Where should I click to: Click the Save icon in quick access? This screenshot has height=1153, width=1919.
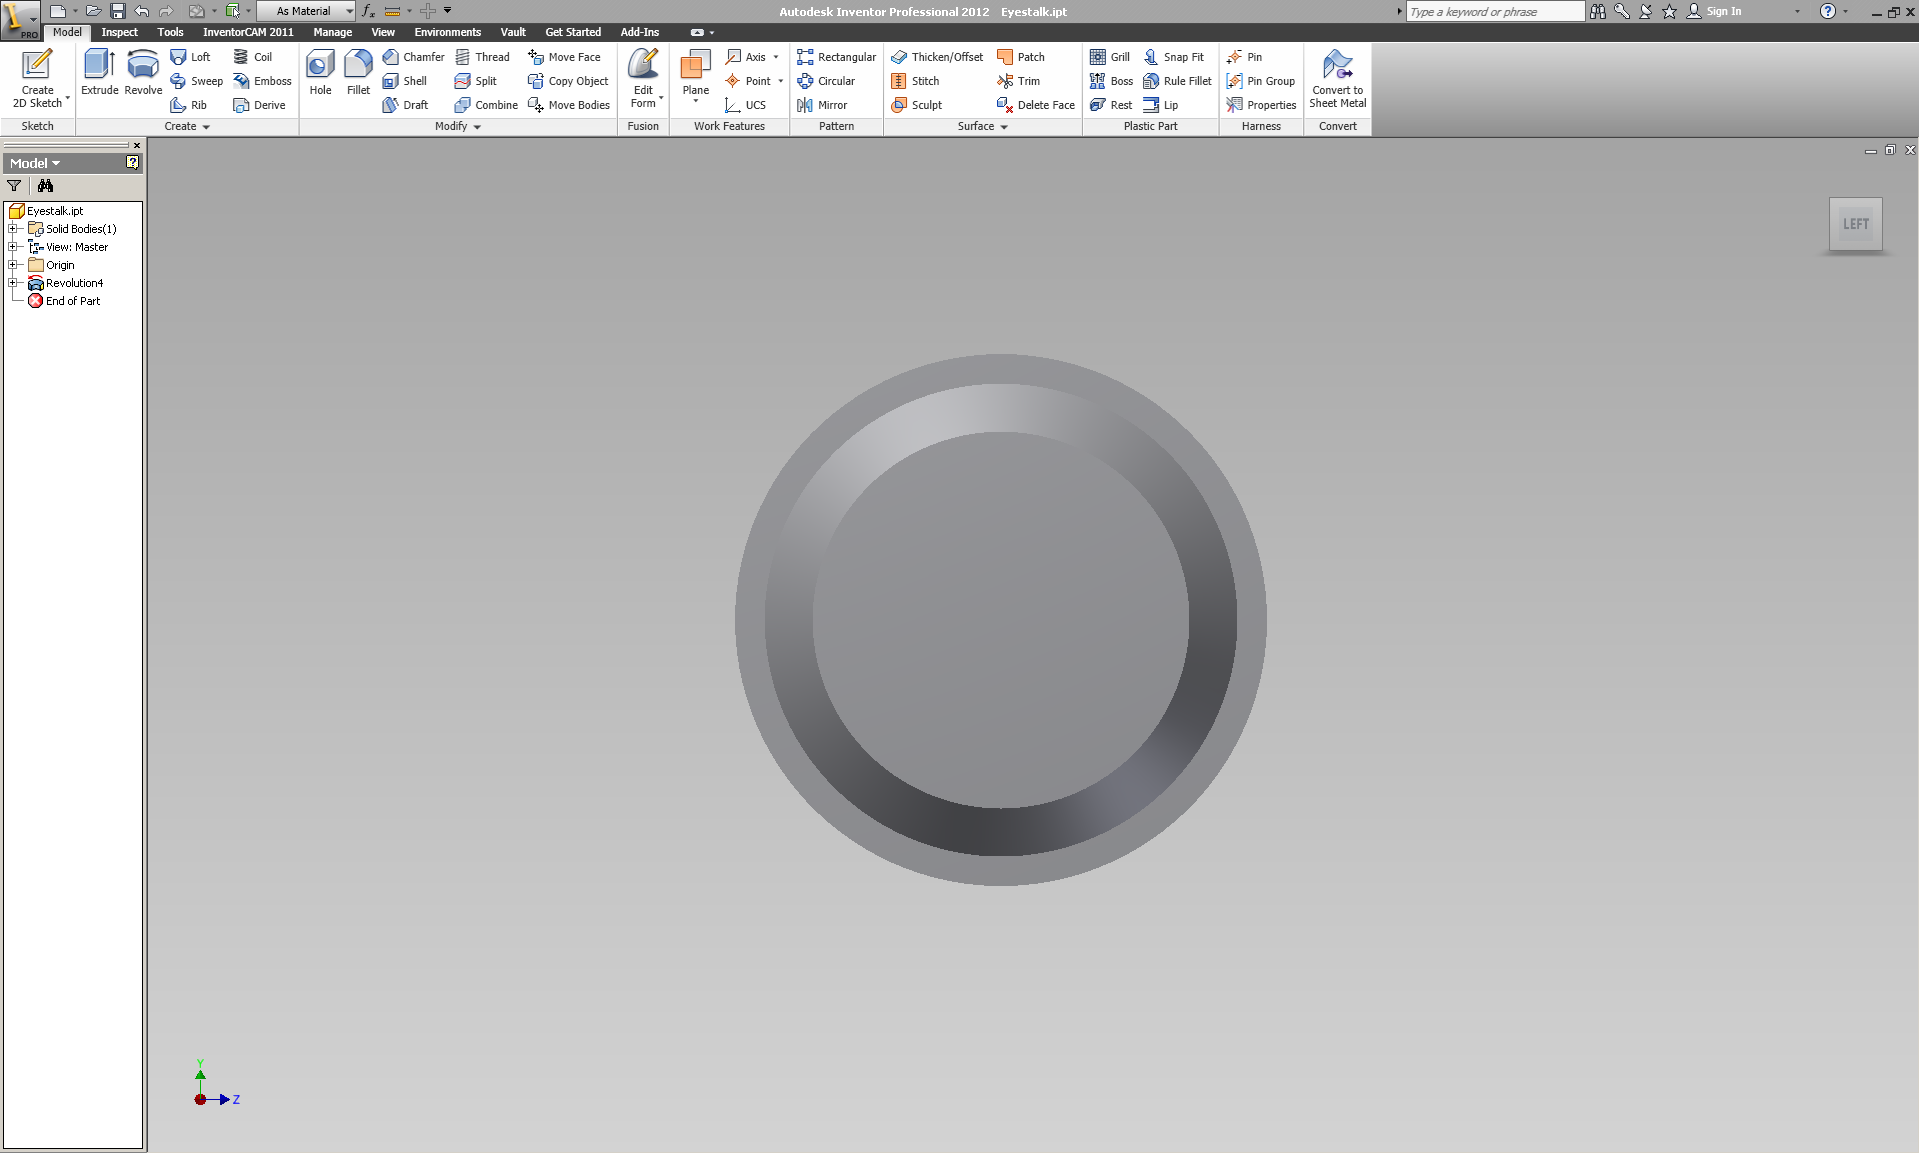117,11
